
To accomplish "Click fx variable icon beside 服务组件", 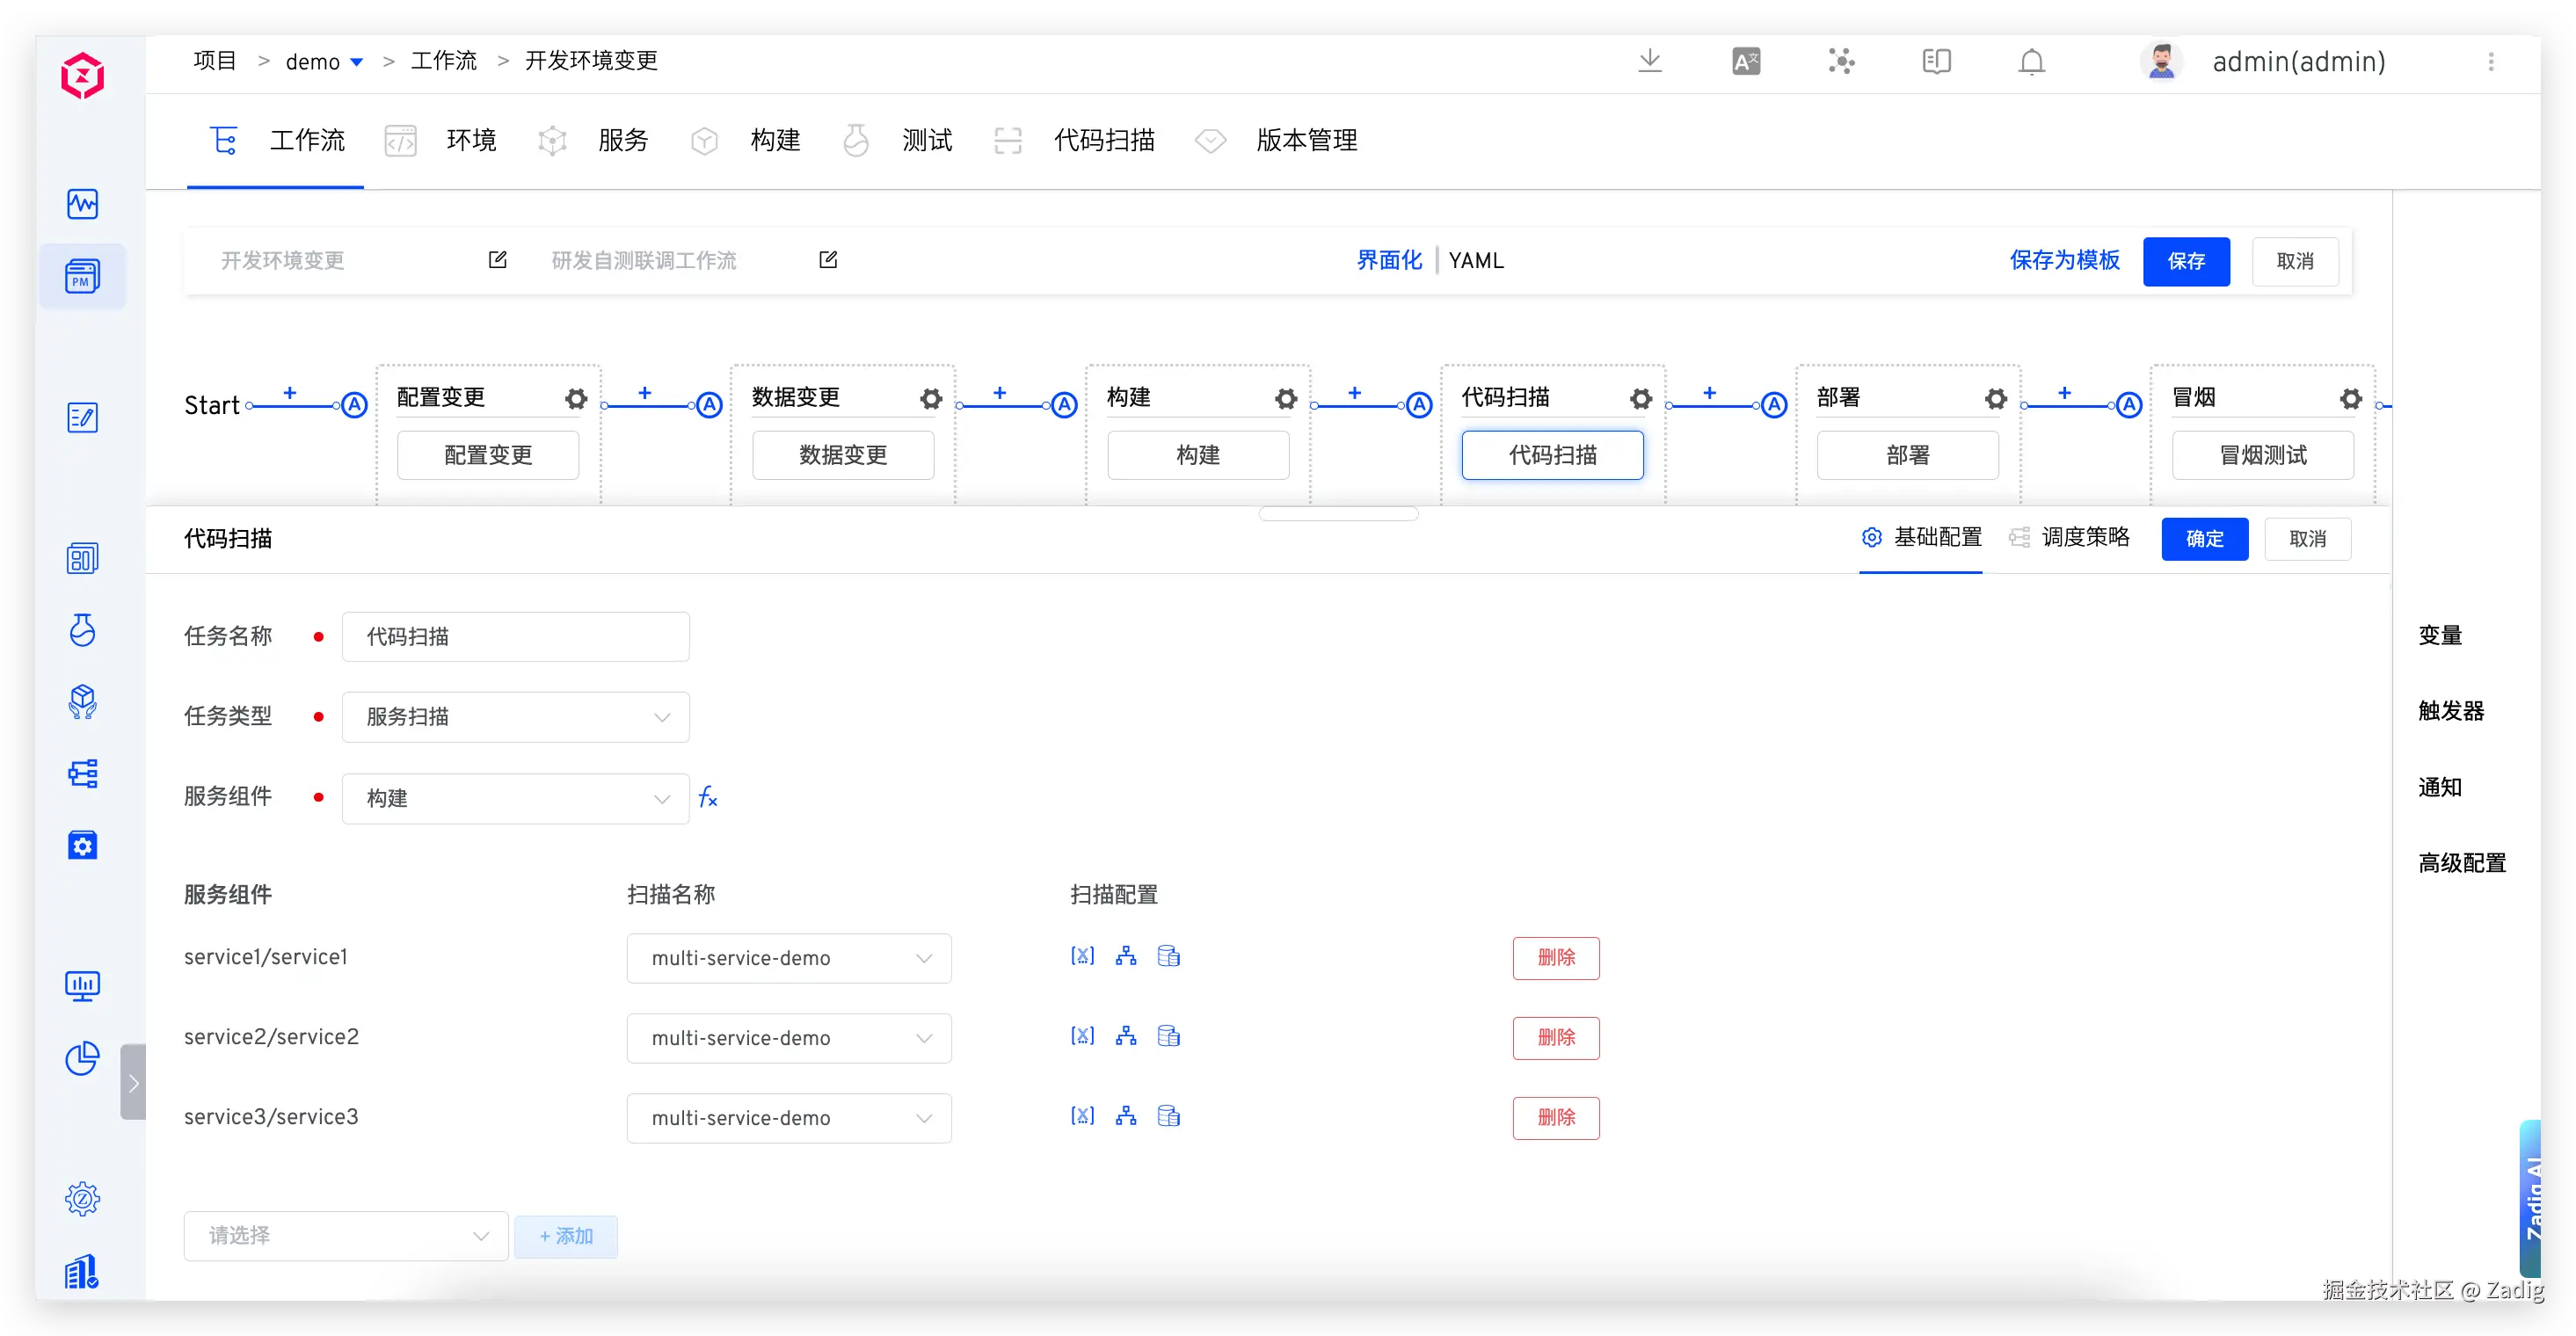I will (708, 797).
